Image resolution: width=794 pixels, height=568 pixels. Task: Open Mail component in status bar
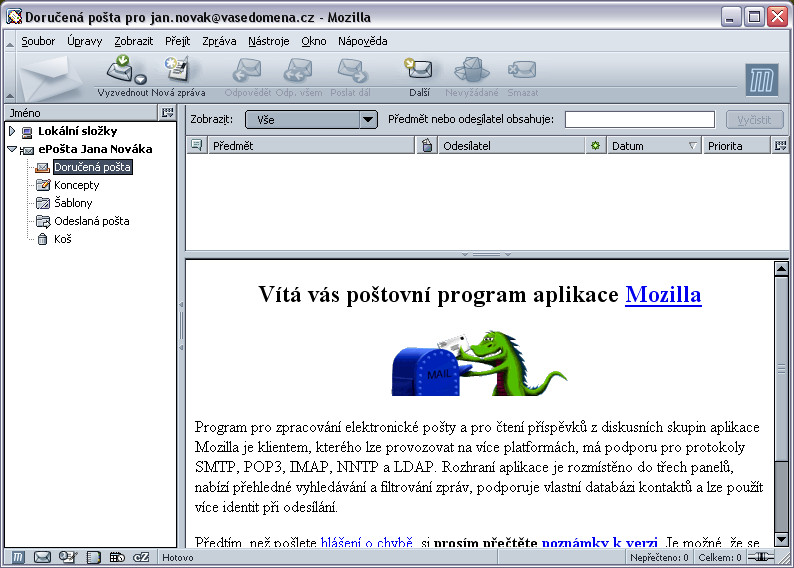click(x=42, y=557)
